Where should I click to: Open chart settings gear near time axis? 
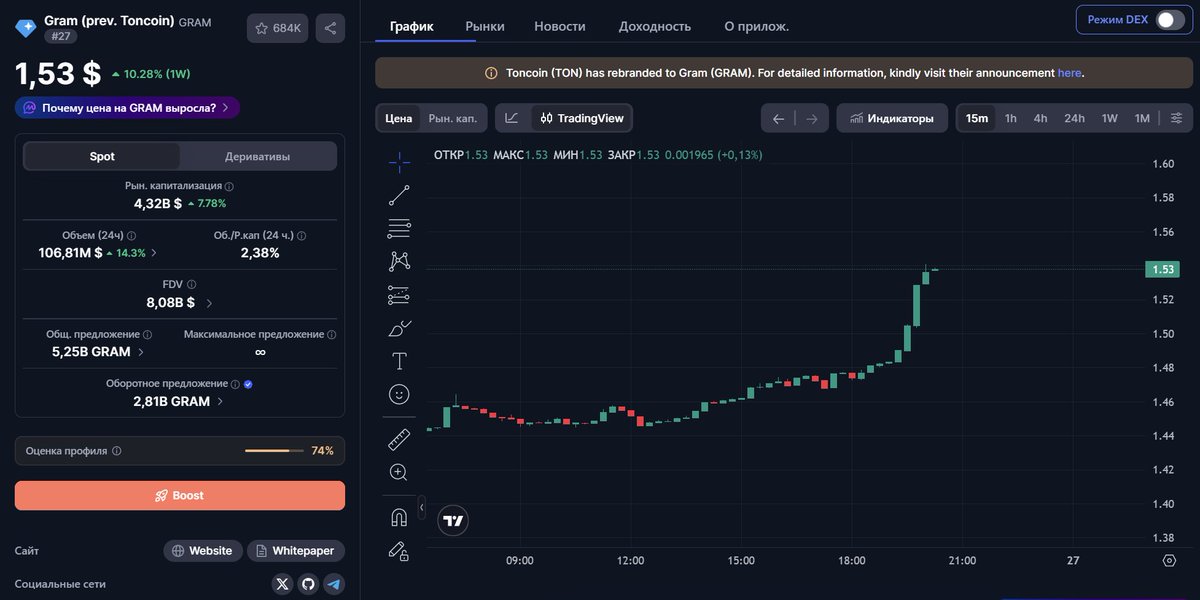point(1169,561)
